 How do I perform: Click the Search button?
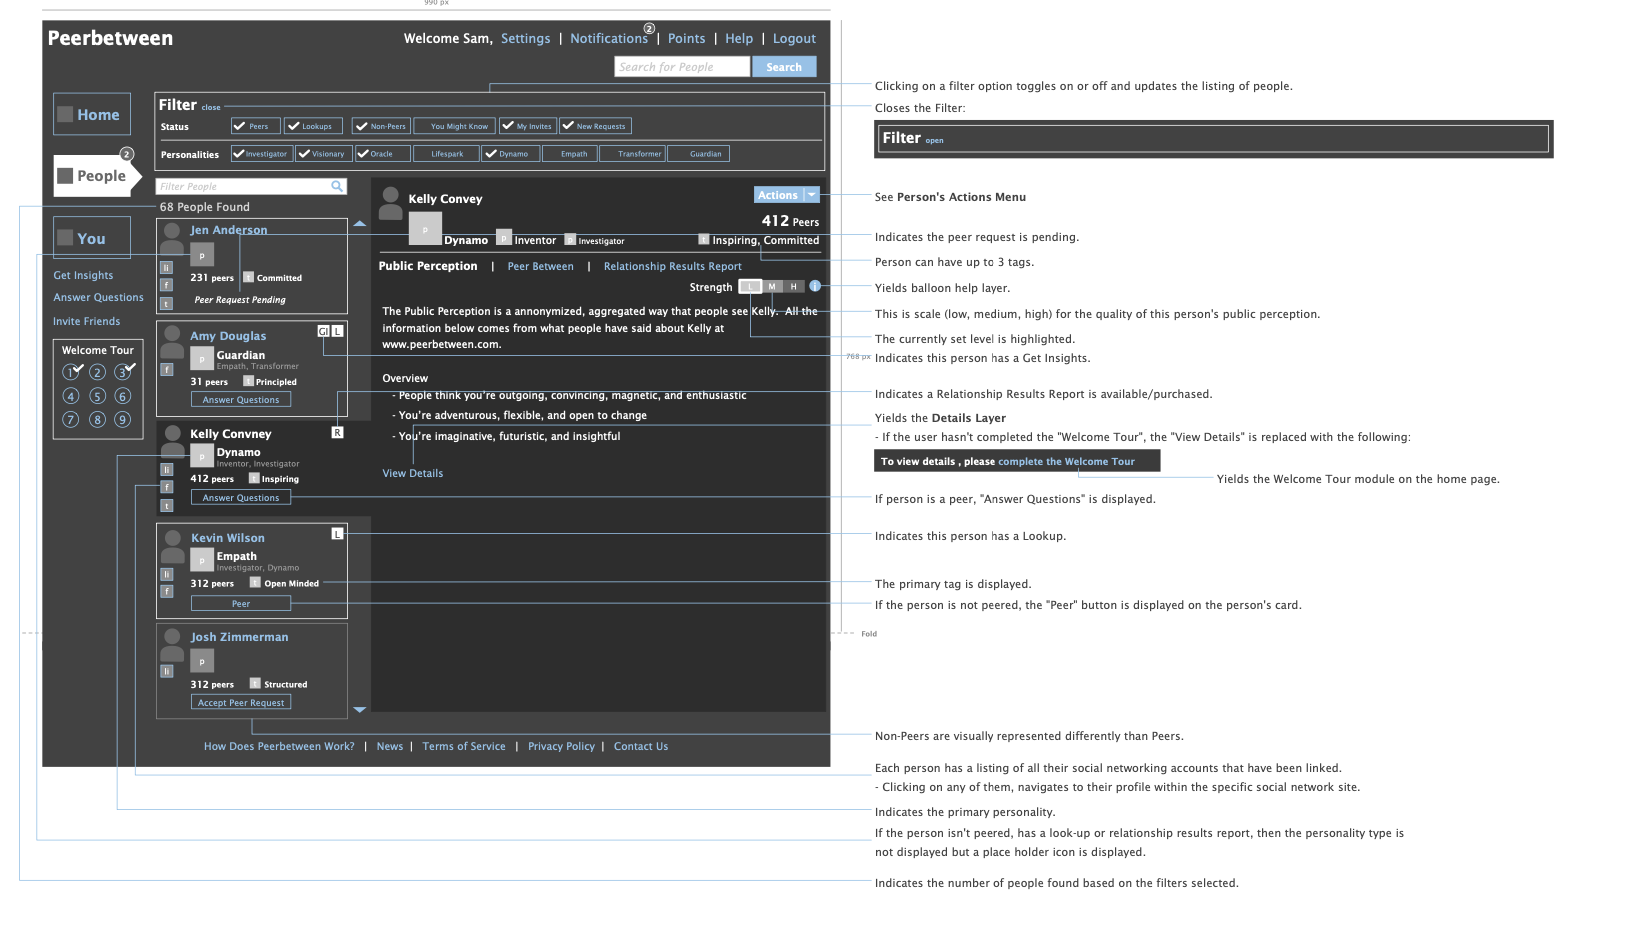[784, 67]
